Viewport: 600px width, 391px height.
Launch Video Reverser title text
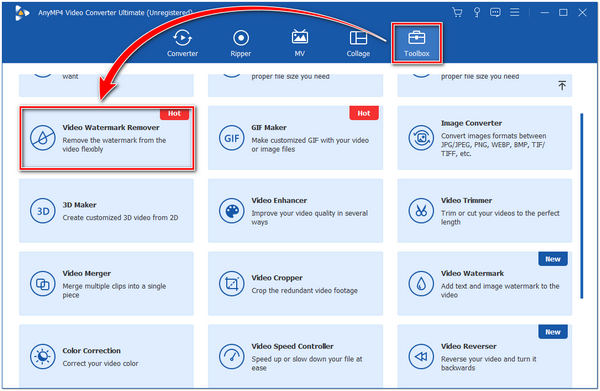click(x=468, y=346)
